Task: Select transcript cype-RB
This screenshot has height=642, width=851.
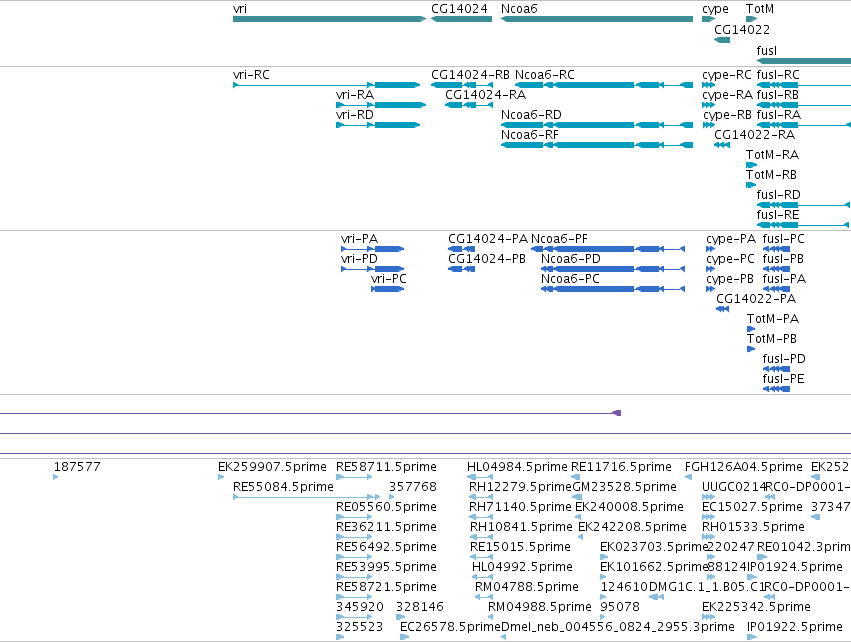Action: pyautogui.click(x=709, y=125)
